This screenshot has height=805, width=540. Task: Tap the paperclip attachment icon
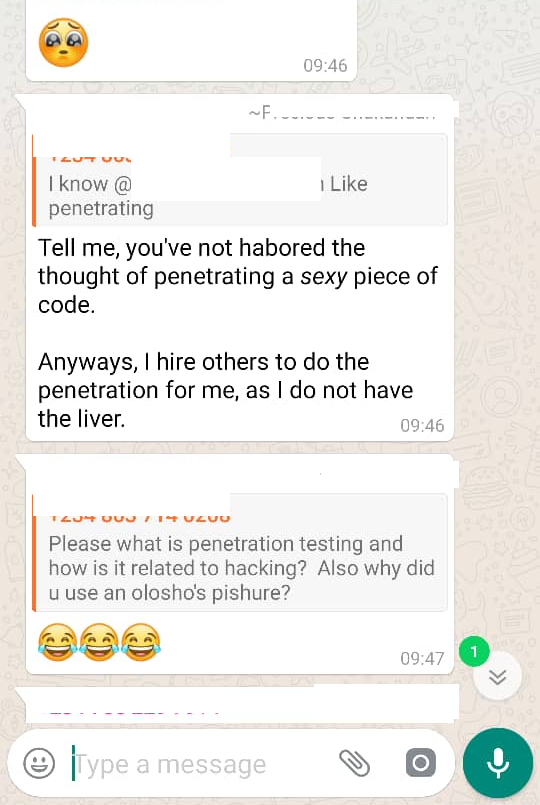coord(354,763)
